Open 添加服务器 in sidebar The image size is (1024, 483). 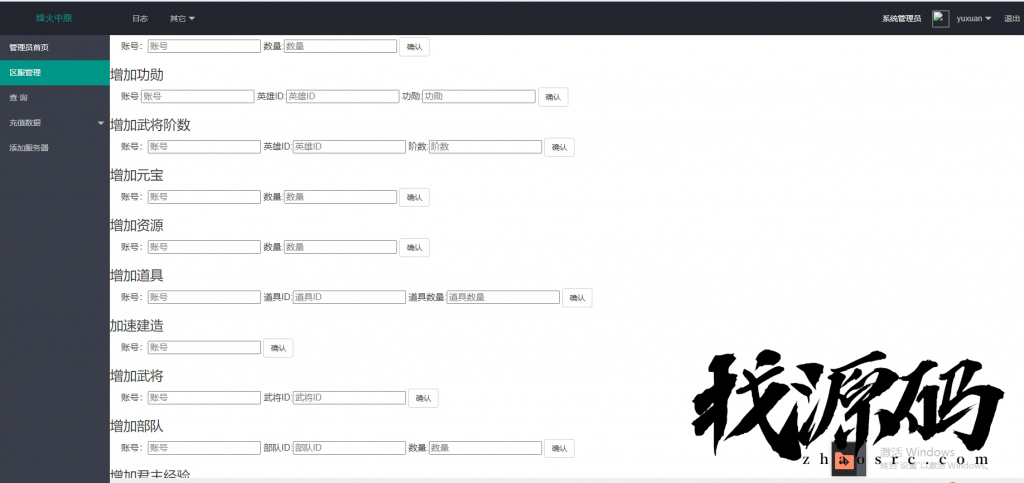coord(55,148)
